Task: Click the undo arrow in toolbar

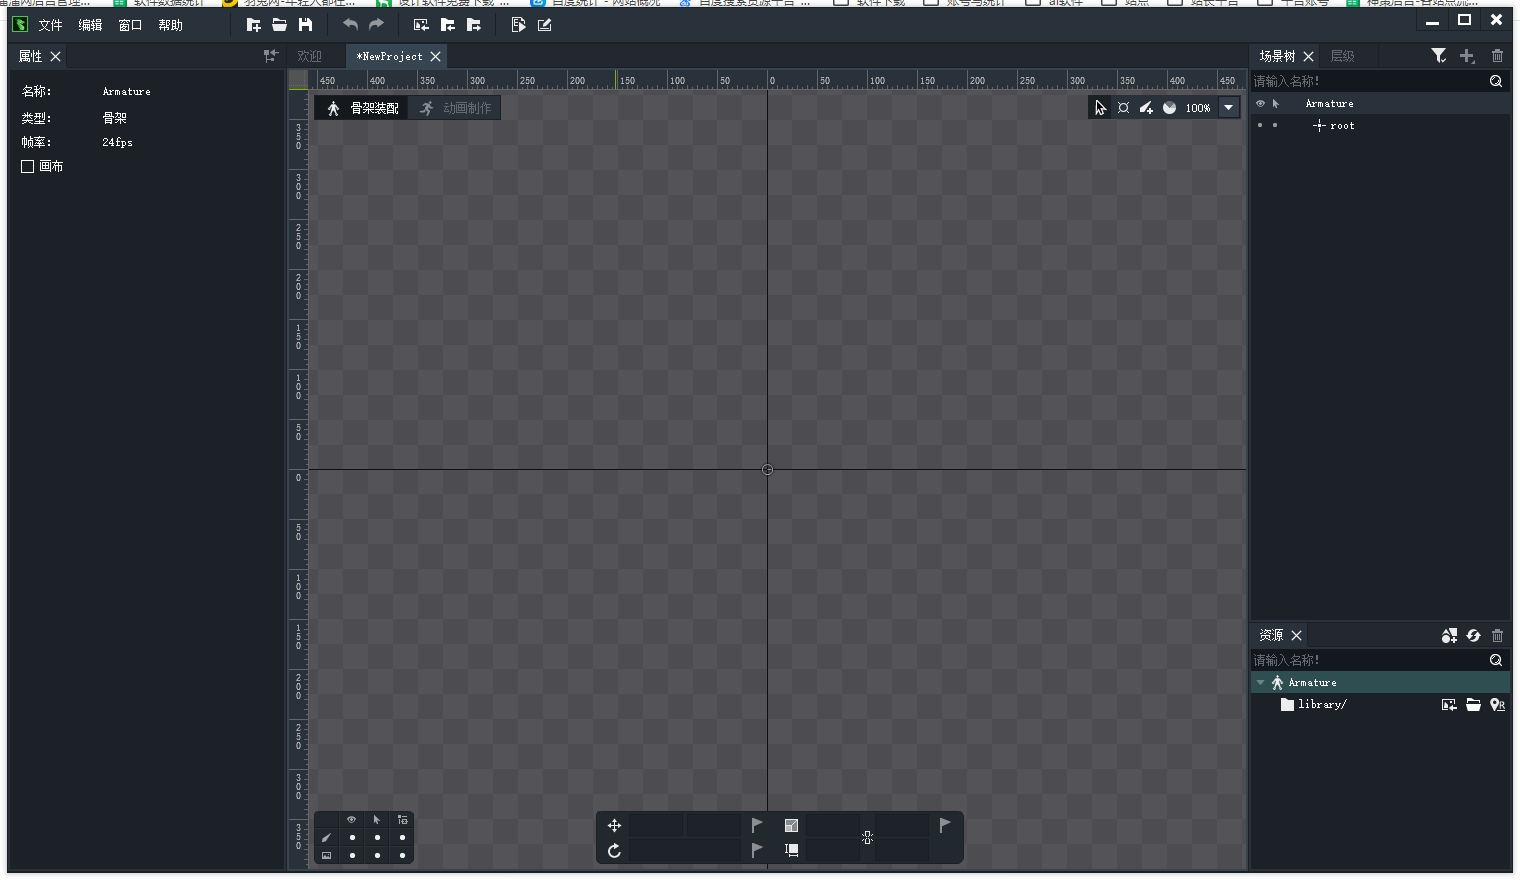Action: tap(350, 25)
